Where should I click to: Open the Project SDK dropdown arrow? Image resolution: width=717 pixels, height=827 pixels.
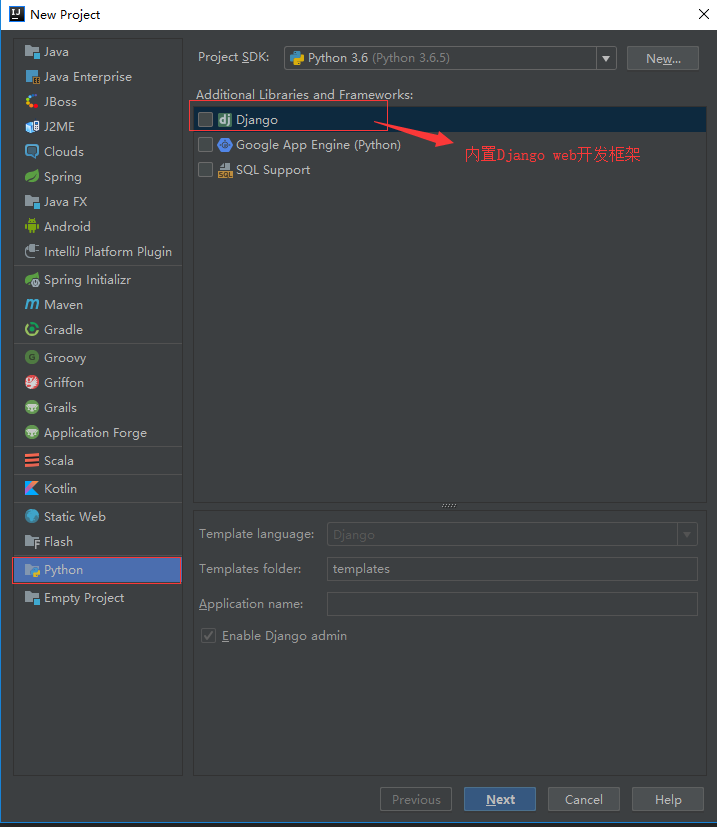click(x=606, y=58)
